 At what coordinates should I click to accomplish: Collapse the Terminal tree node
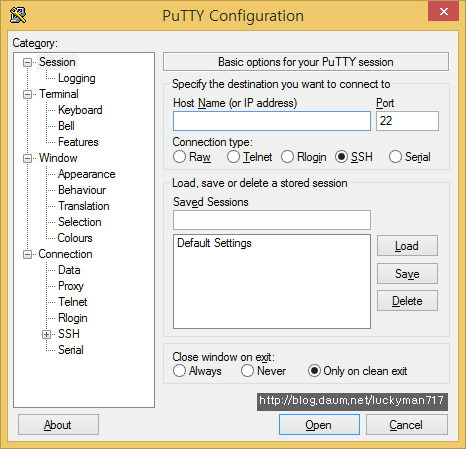27,94
